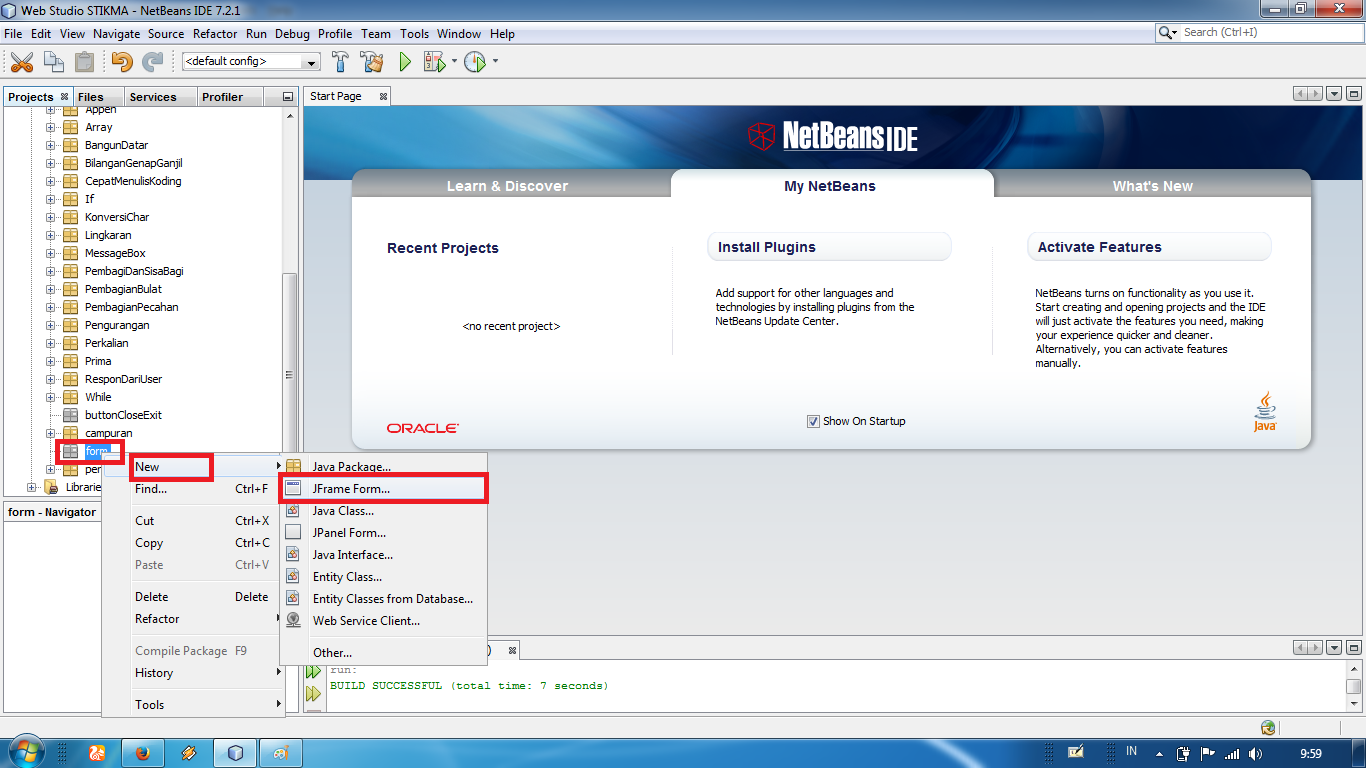
Task: Click the Debug Project toolbar icon
Action: [x=433, y=61]
